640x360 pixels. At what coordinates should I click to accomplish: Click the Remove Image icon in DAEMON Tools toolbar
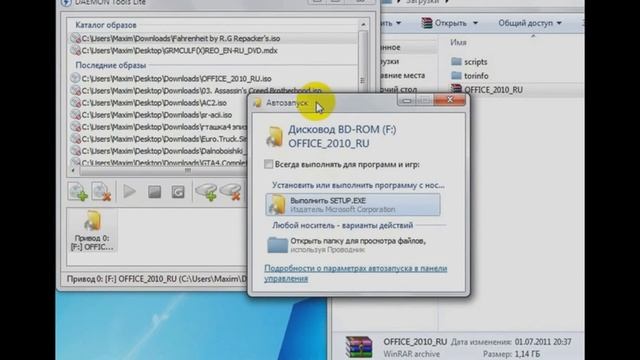101,191
